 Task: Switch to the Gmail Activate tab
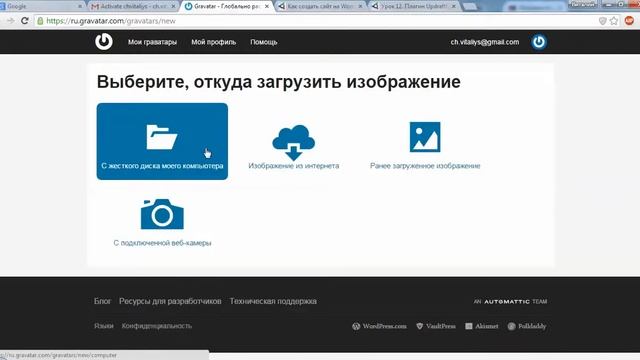click(132, 7)
